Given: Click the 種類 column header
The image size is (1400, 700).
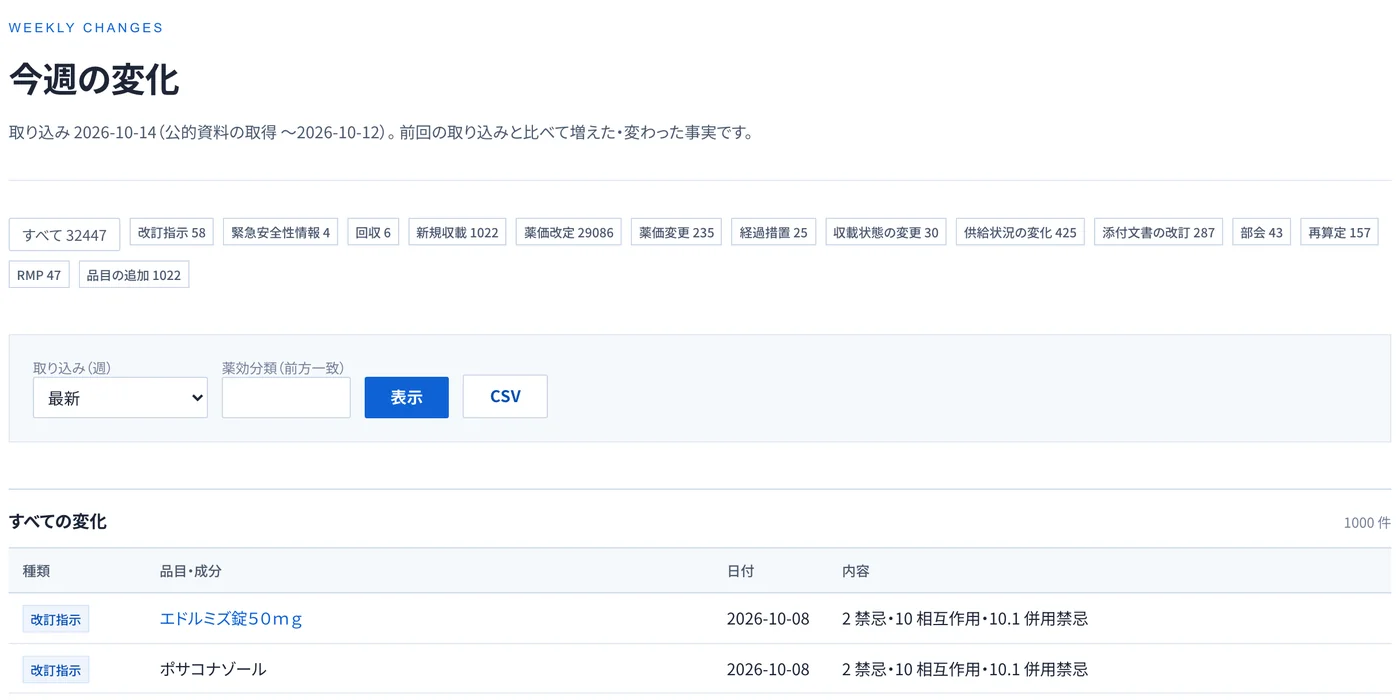Looking at the screenshot, I should coord(36,571).
